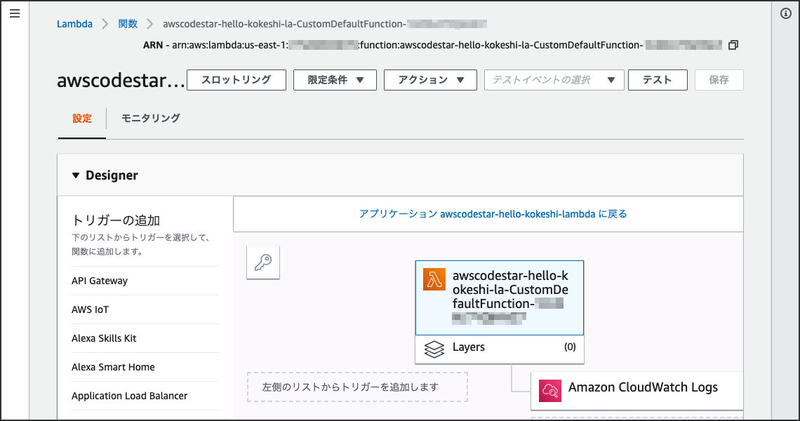Open the アクション dropdown
This screenshot has height=421, width=800.
pos(430,80)
